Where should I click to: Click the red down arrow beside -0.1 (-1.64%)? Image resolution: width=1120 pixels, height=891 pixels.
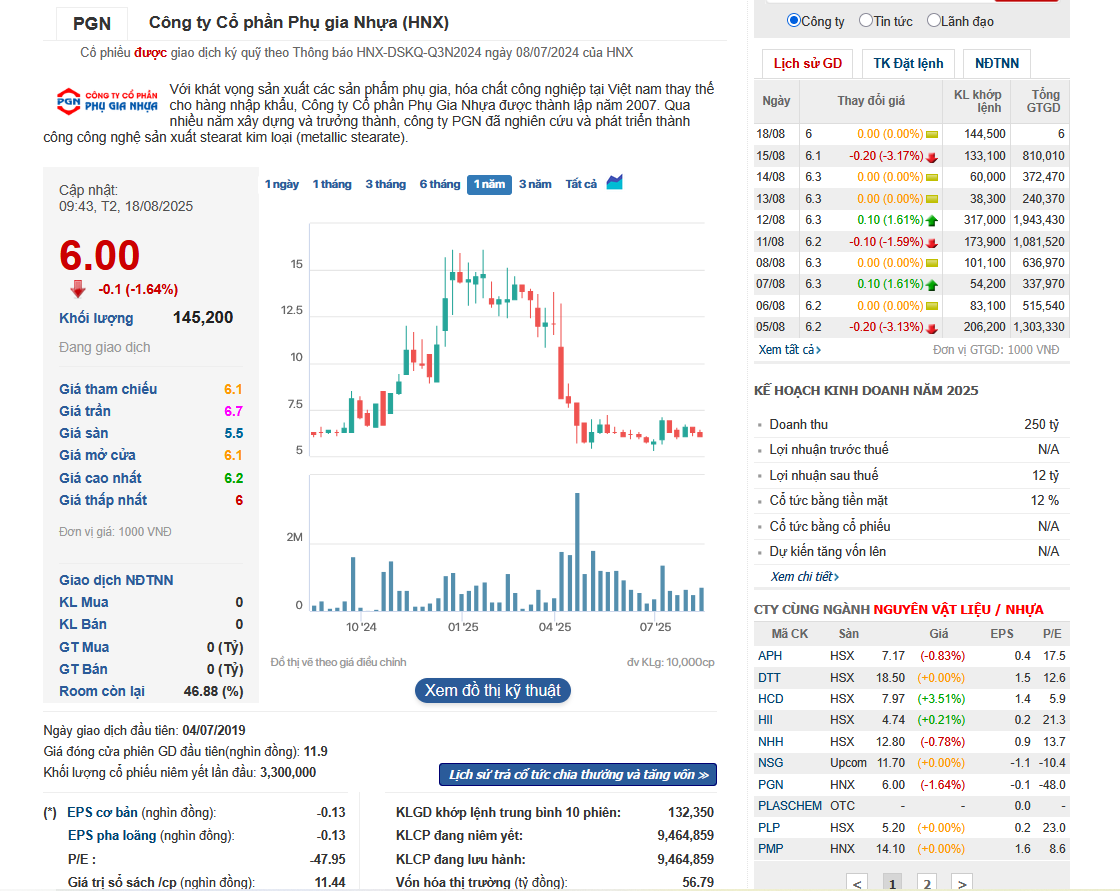[78, 289]
